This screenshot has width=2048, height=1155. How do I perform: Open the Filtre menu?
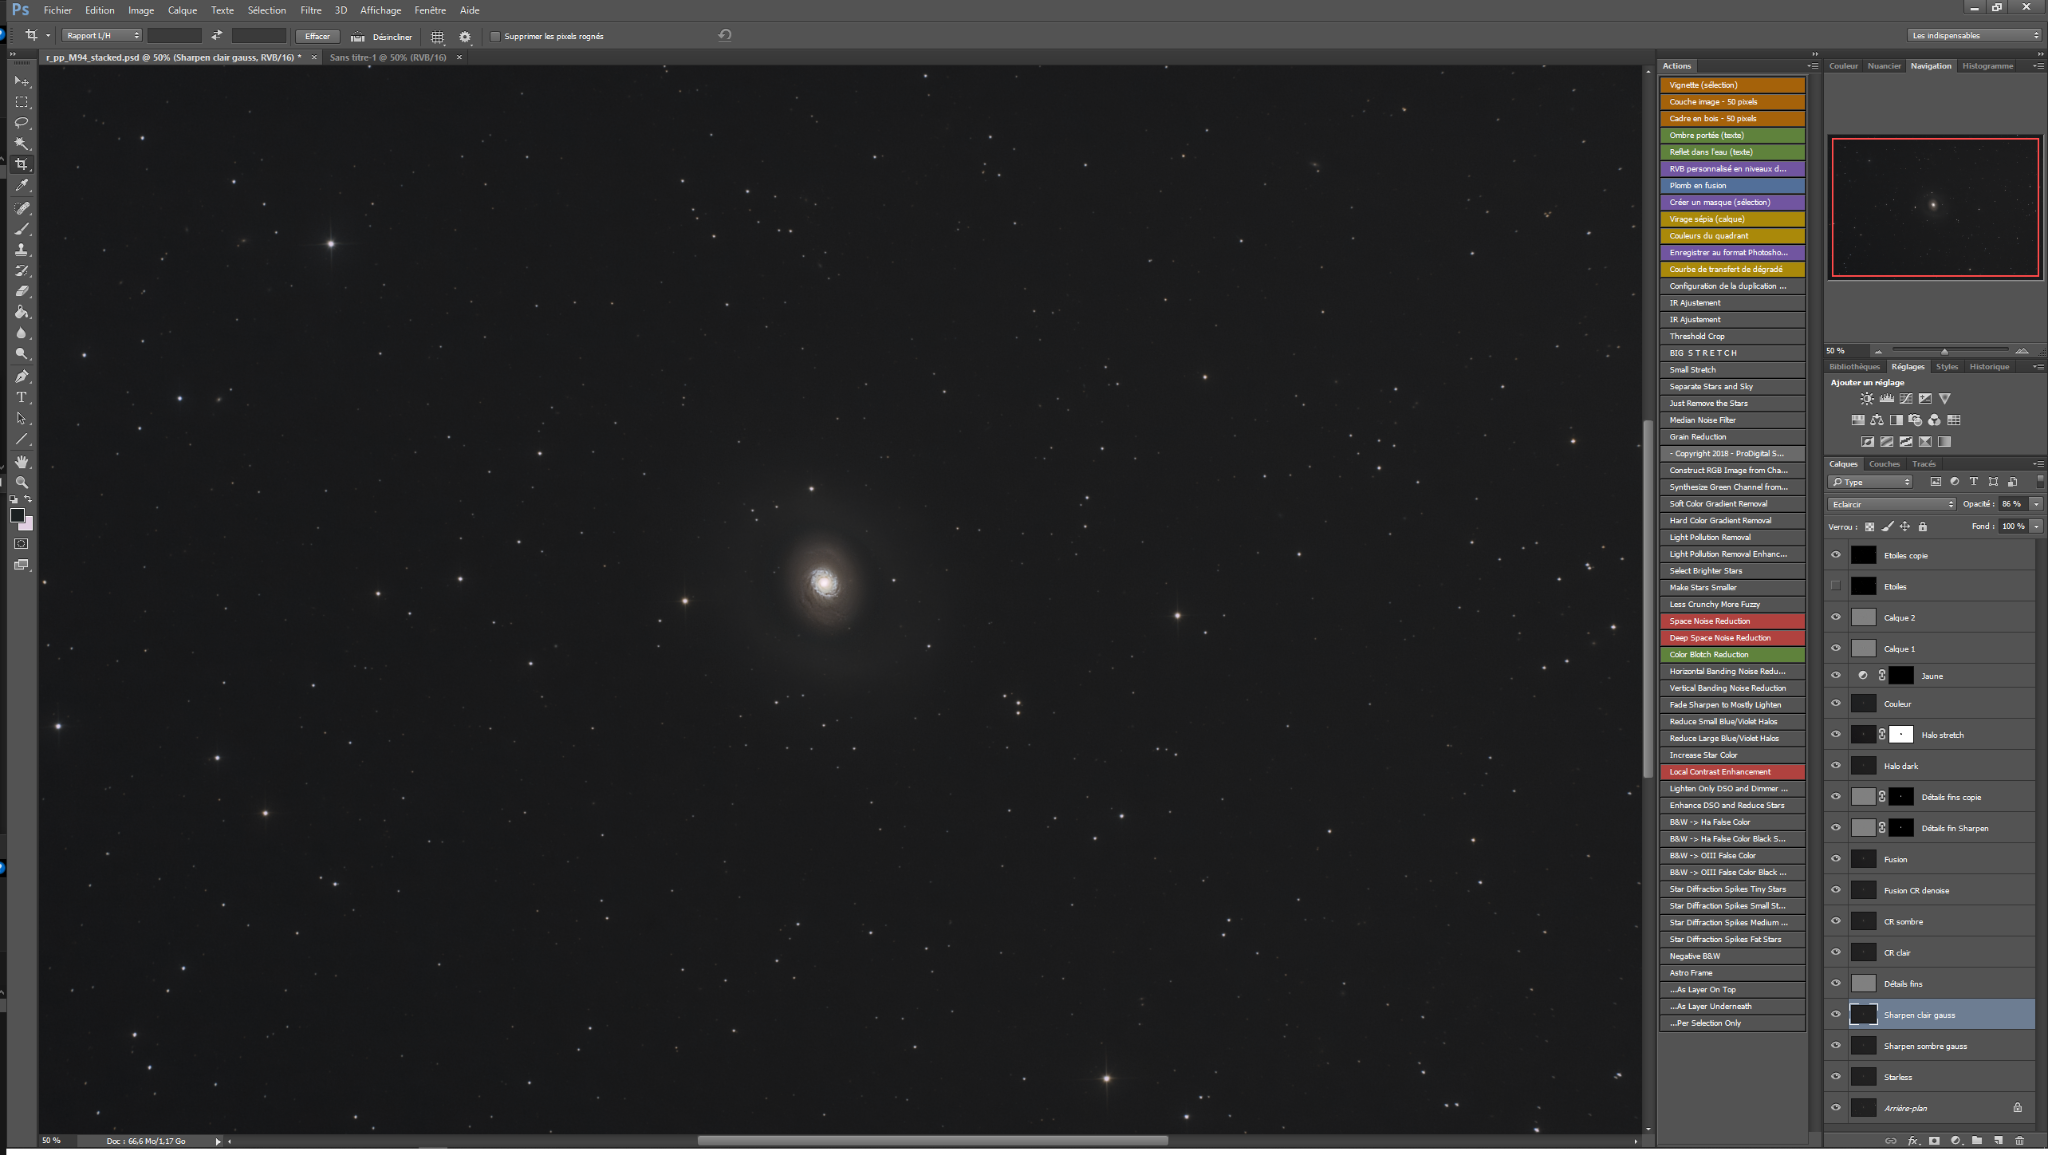[311, 10]
